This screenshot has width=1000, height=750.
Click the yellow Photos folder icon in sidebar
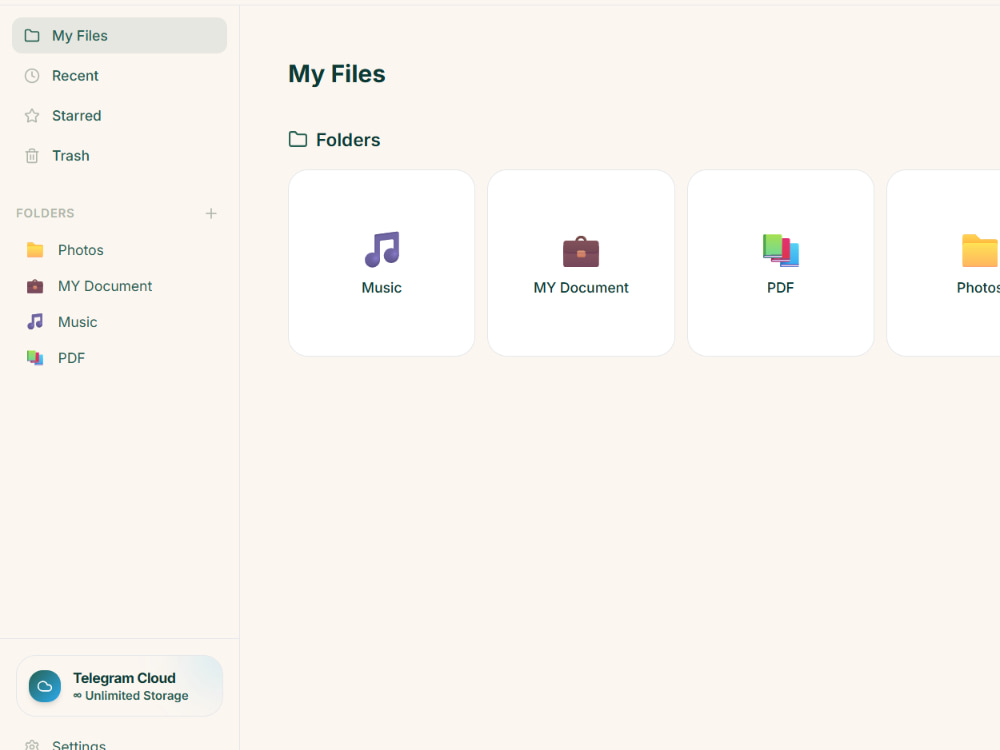(x=35, y=250)
